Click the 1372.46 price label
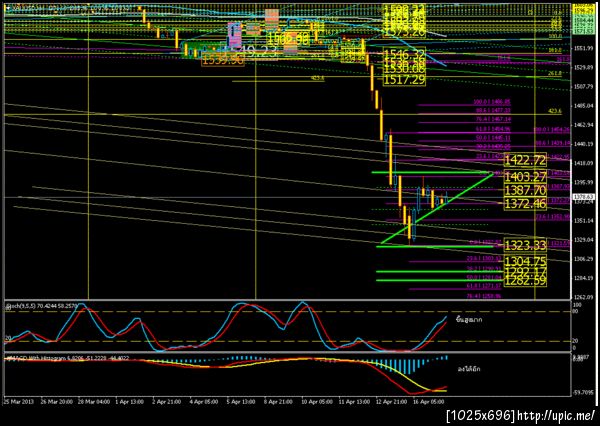This screenshot has width=600, height=426. pyautogui.click(x=525, y=204)
